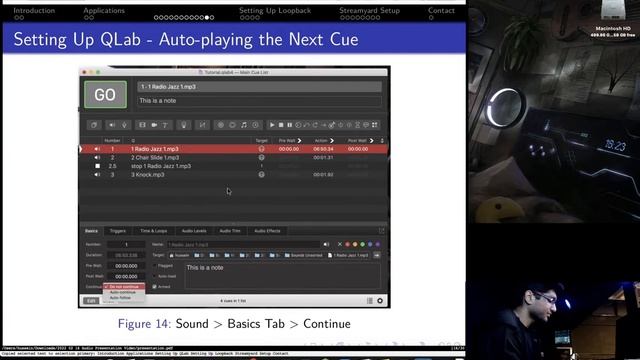Add a MIDI File cue with music notes icon
Screen dimensions: 640x360
click(x=244, y=125)
